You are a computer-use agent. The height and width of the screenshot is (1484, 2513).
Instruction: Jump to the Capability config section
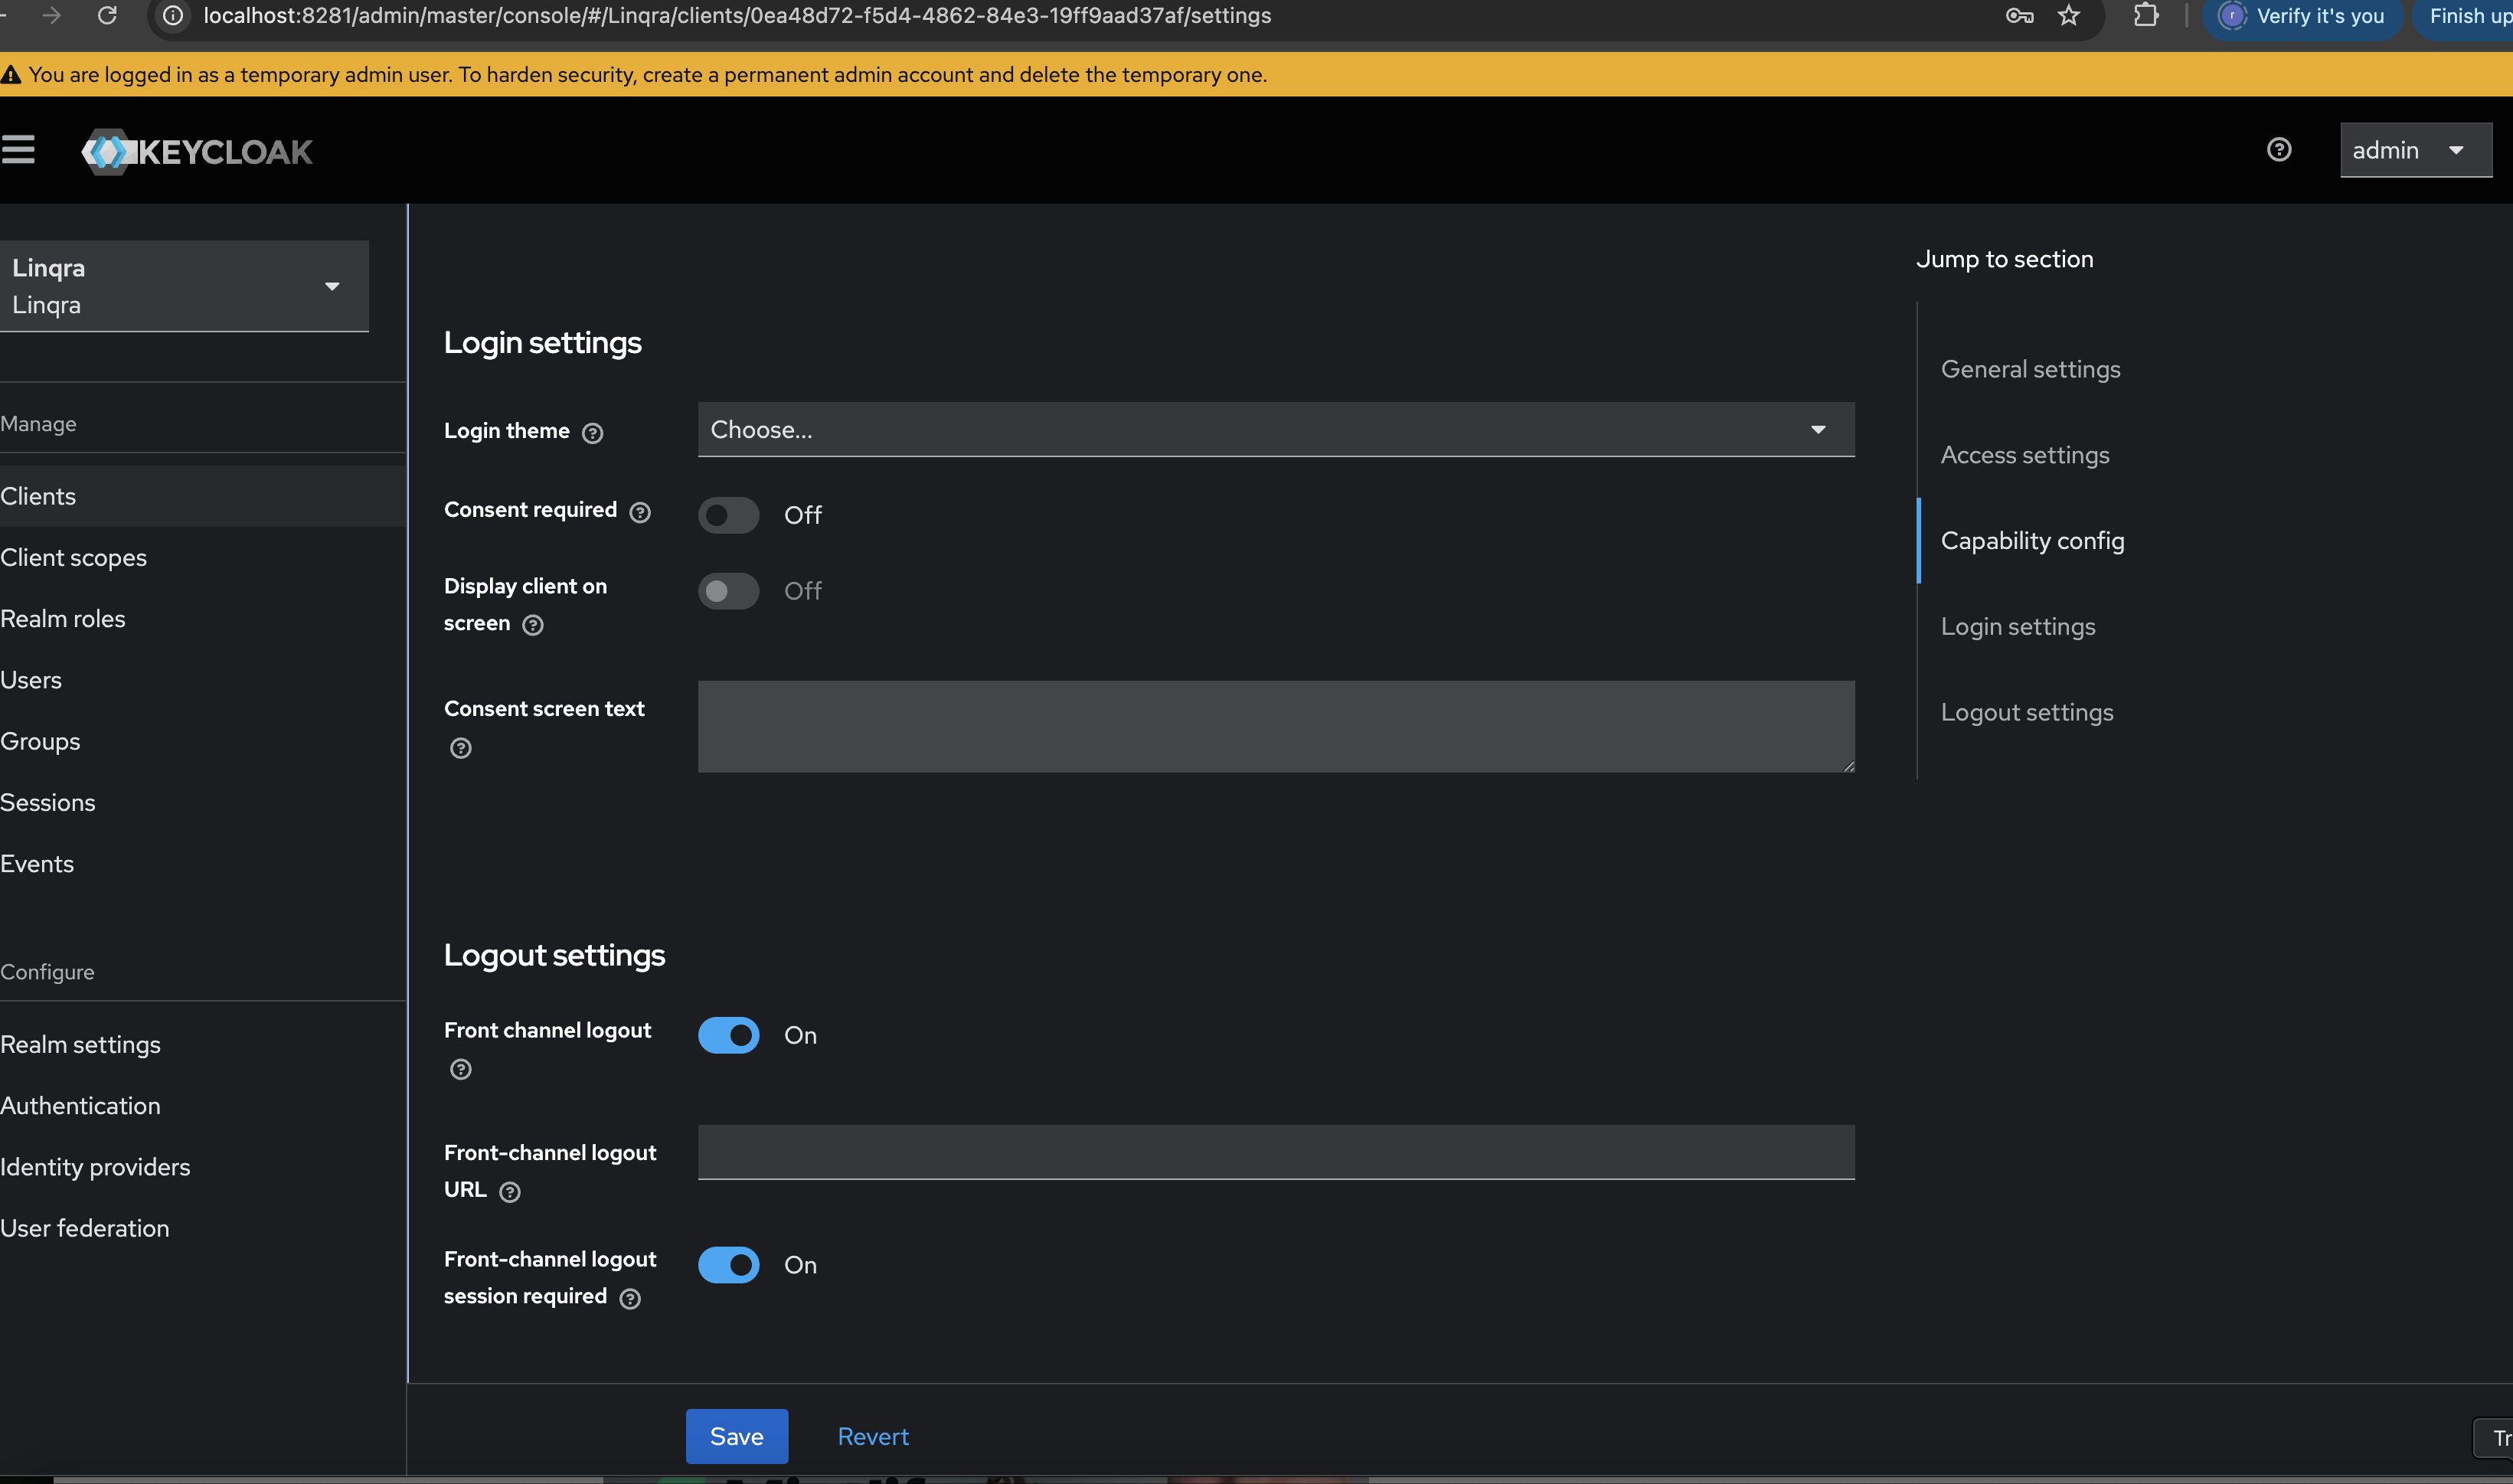[x=2032, y=540]
